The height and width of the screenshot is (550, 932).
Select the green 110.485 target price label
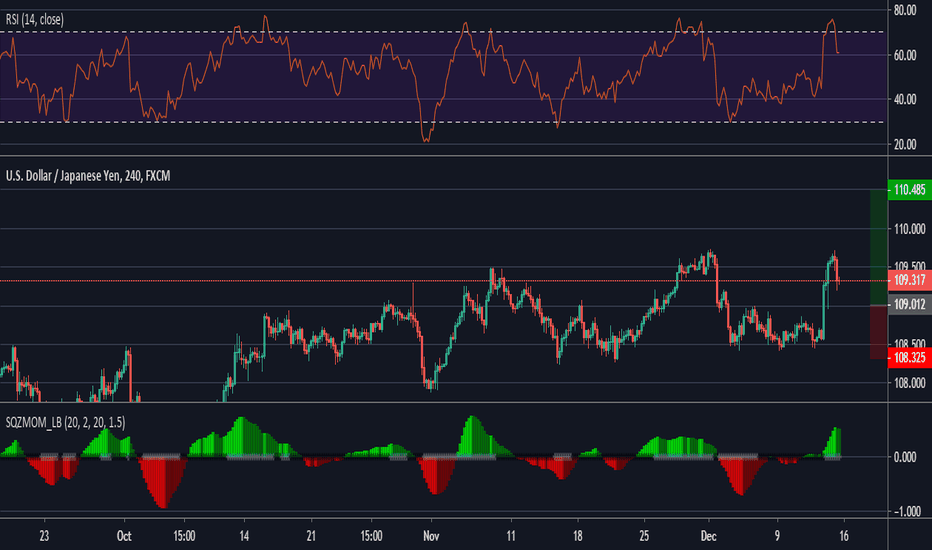[x=909, y=190]
